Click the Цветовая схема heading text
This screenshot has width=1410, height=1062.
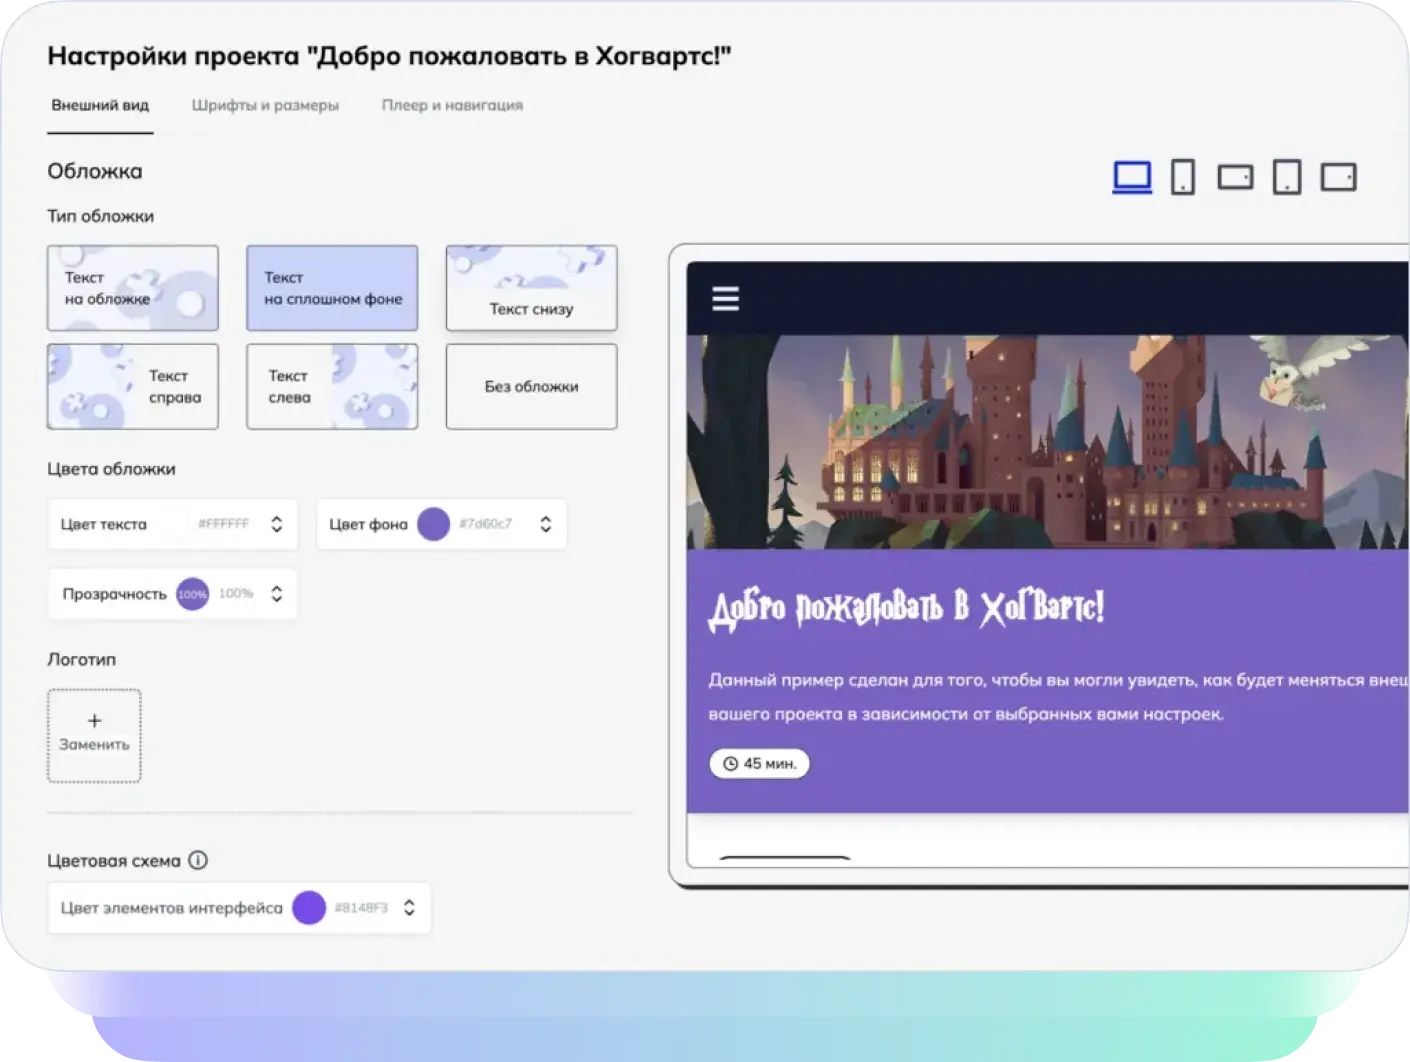(x=114, y=861)
